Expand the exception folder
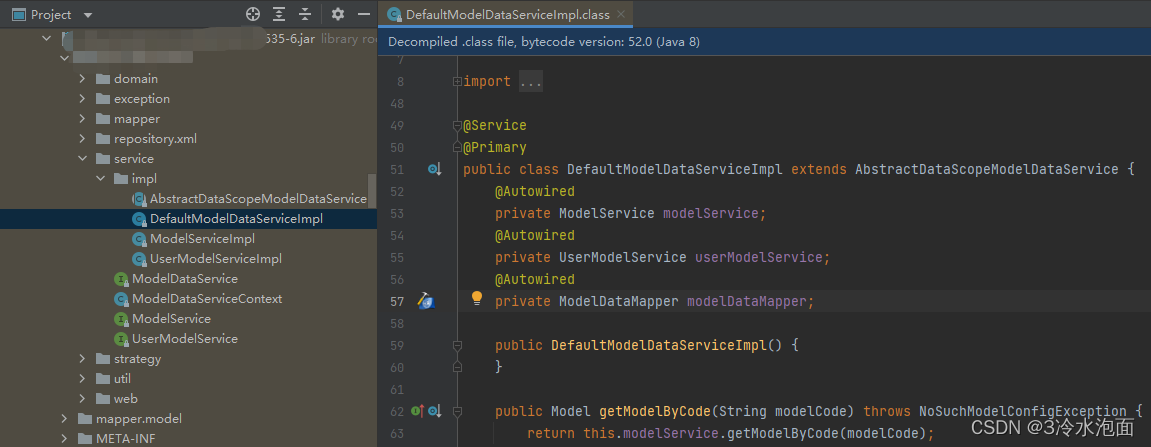Viewport: 1151px width, 447px height. pyautogui.click(x=82, y=98)
